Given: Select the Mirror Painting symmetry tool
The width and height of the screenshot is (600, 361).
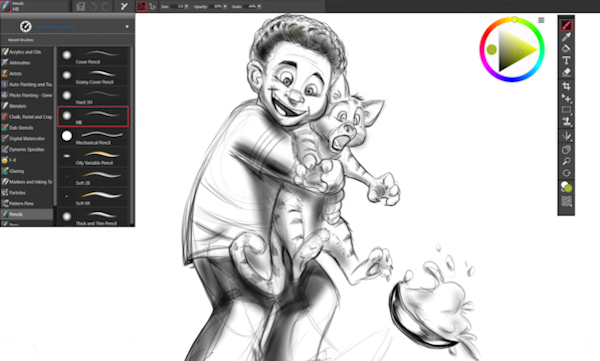Looking at the screenshot, I should click(x=566, y=136).
